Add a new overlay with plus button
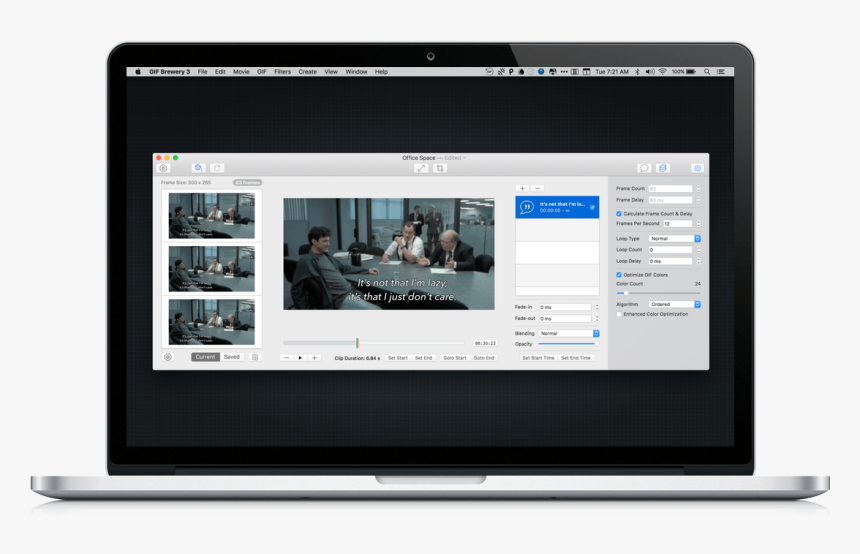Image resolution: width=860 pixels, height=554 pixels. [522, 188]
